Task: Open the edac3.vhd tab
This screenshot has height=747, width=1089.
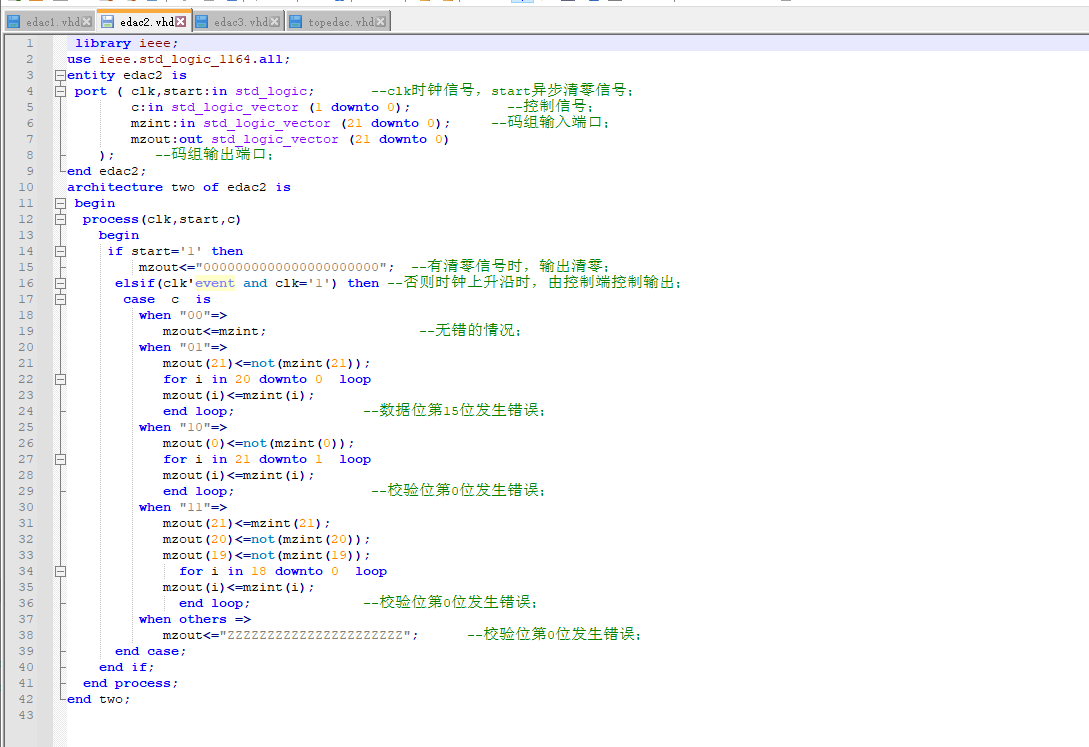Action: (238, 22)
